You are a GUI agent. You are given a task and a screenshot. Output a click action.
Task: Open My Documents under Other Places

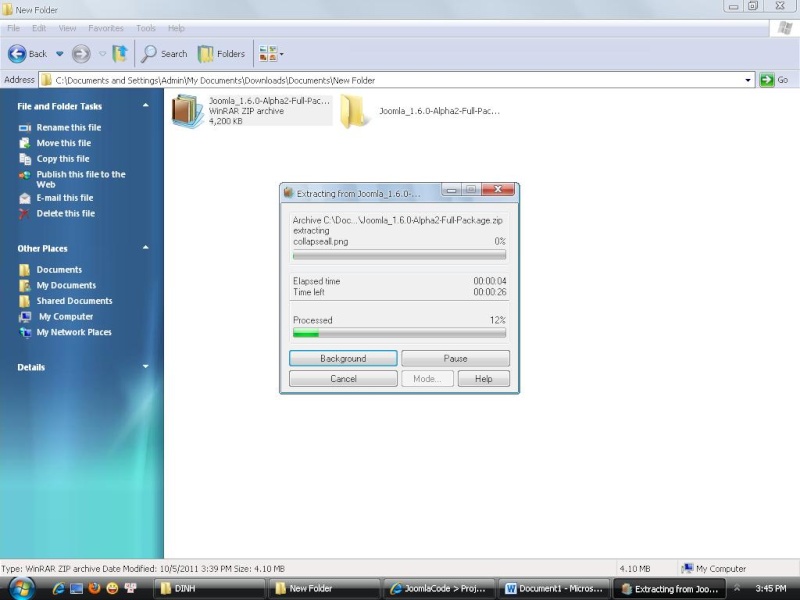pos(66,285)
